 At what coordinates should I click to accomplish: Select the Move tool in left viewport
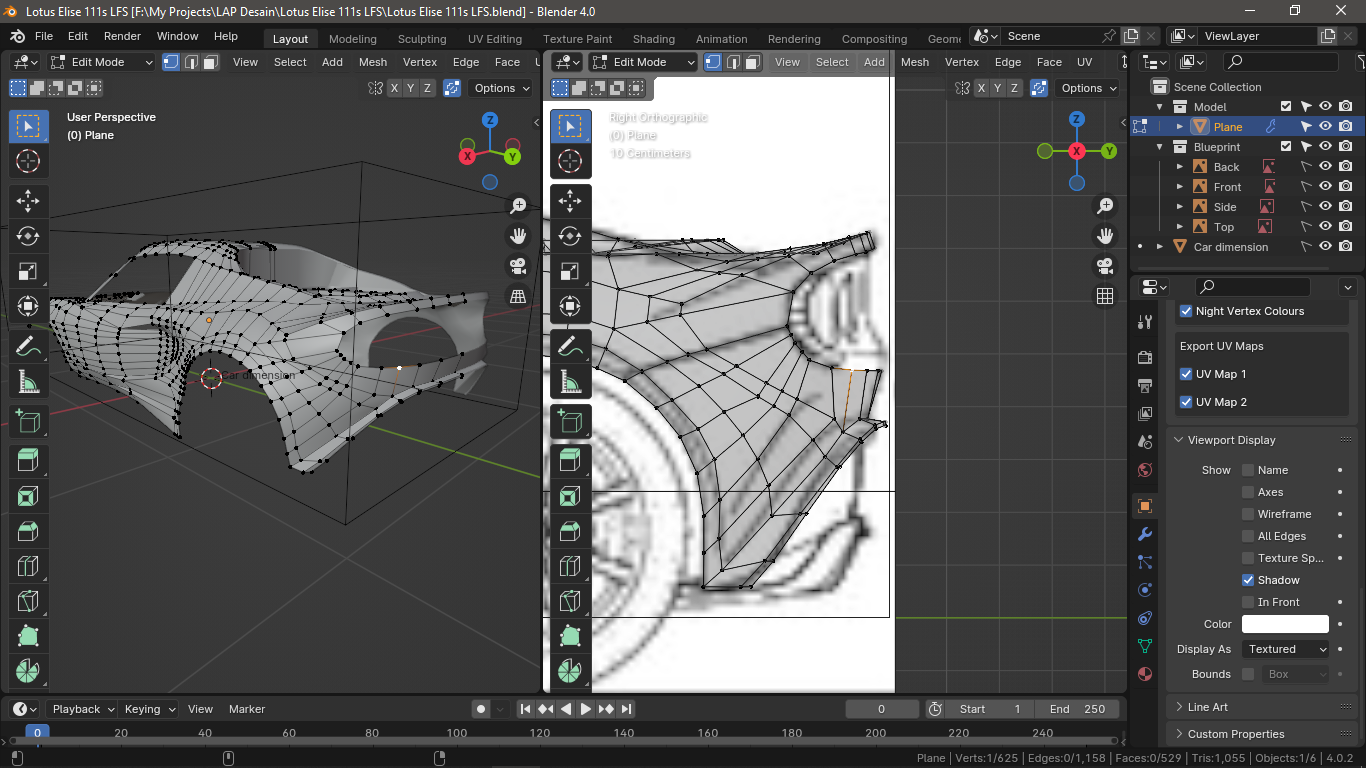[x=28, y=201]
